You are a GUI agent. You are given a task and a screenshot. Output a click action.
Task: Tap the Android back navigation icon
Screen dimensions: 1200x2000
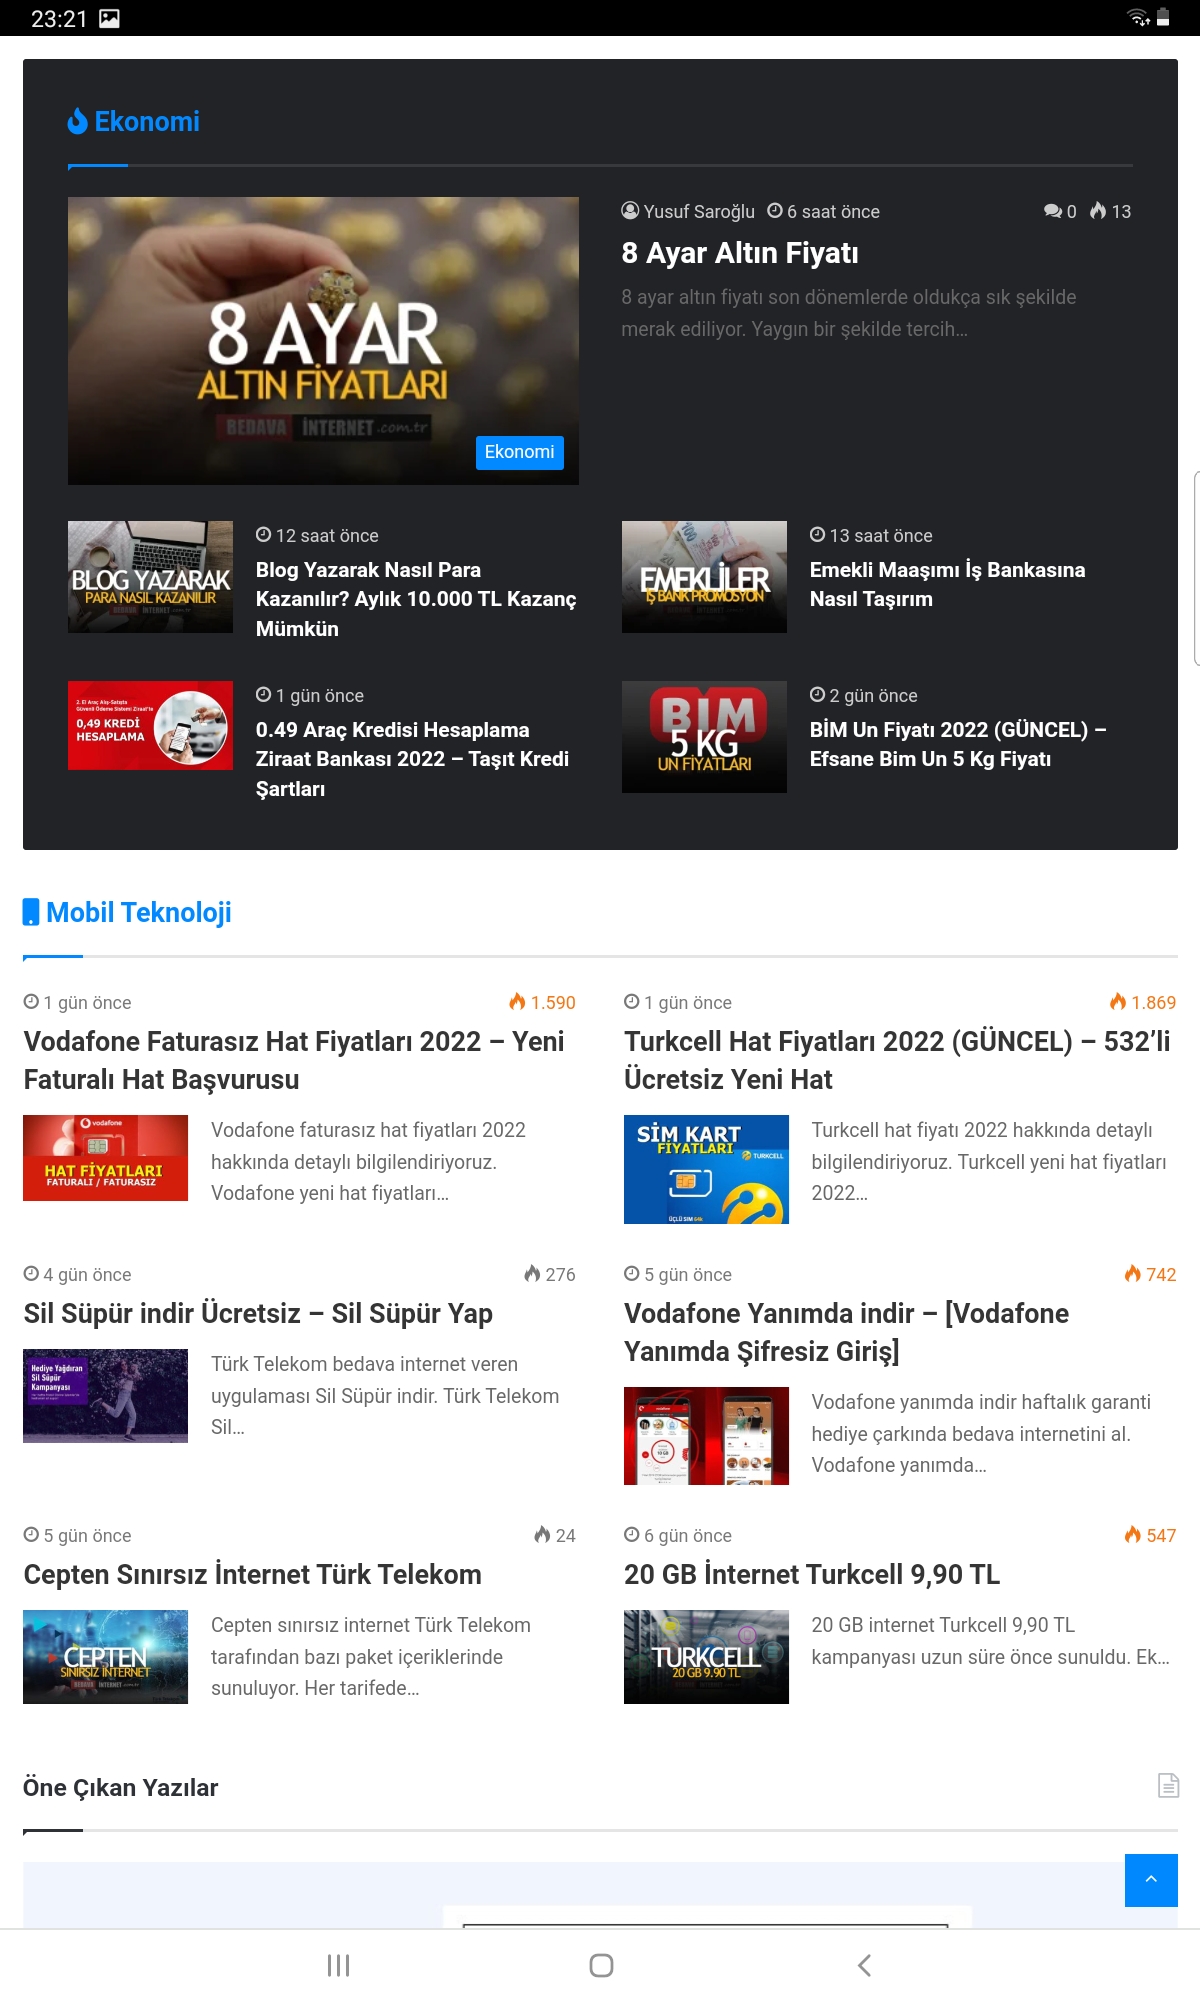click(x=865, y=1965)
